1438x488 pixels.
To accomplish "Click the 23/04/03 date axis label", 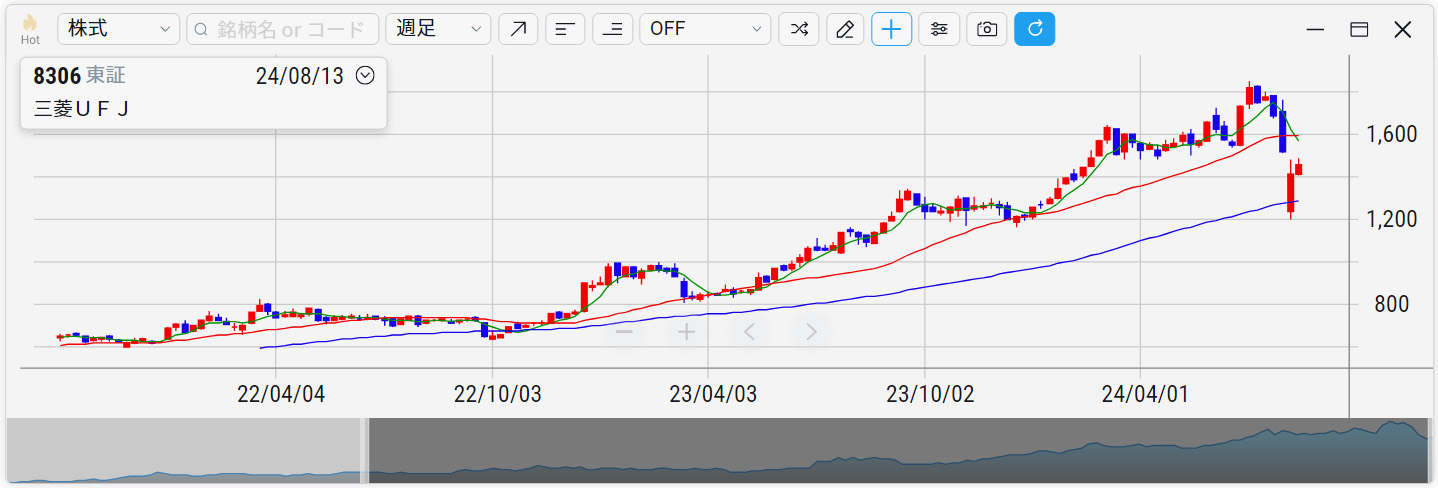I will [713, 394].
